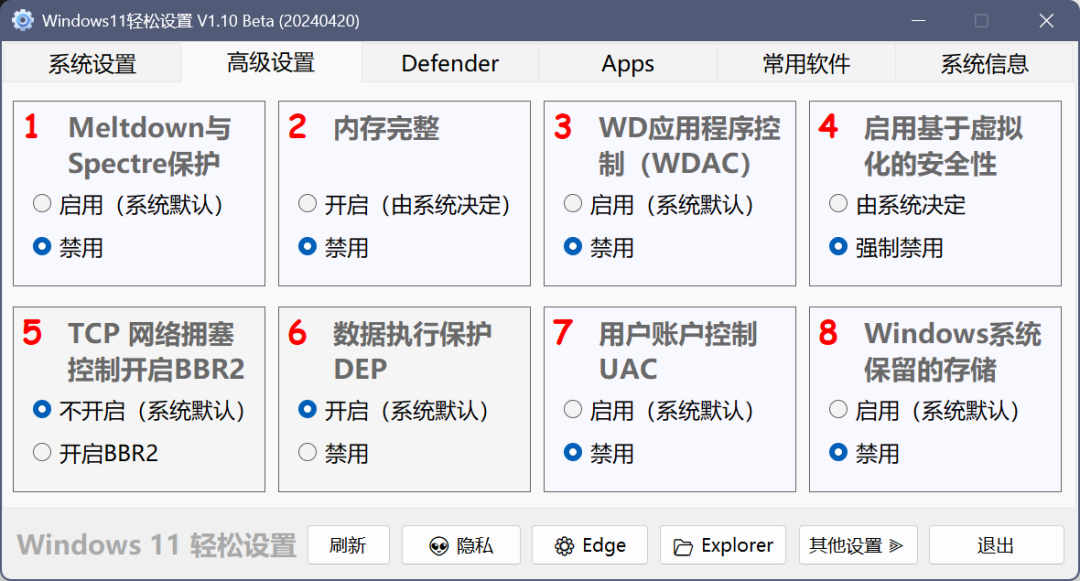Go to the Apps tab
This screenshot has width=1080, height=581.
coord(628,64)
